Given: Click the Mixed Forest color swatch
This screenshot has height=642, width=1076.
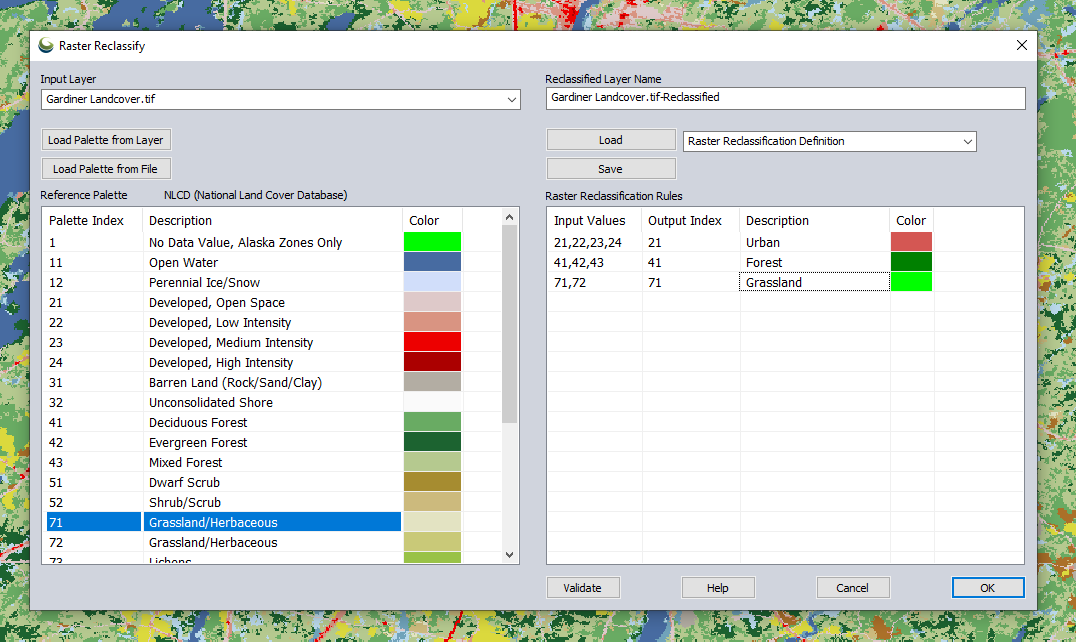Looking at the screenshot, I should click(432, 462).
